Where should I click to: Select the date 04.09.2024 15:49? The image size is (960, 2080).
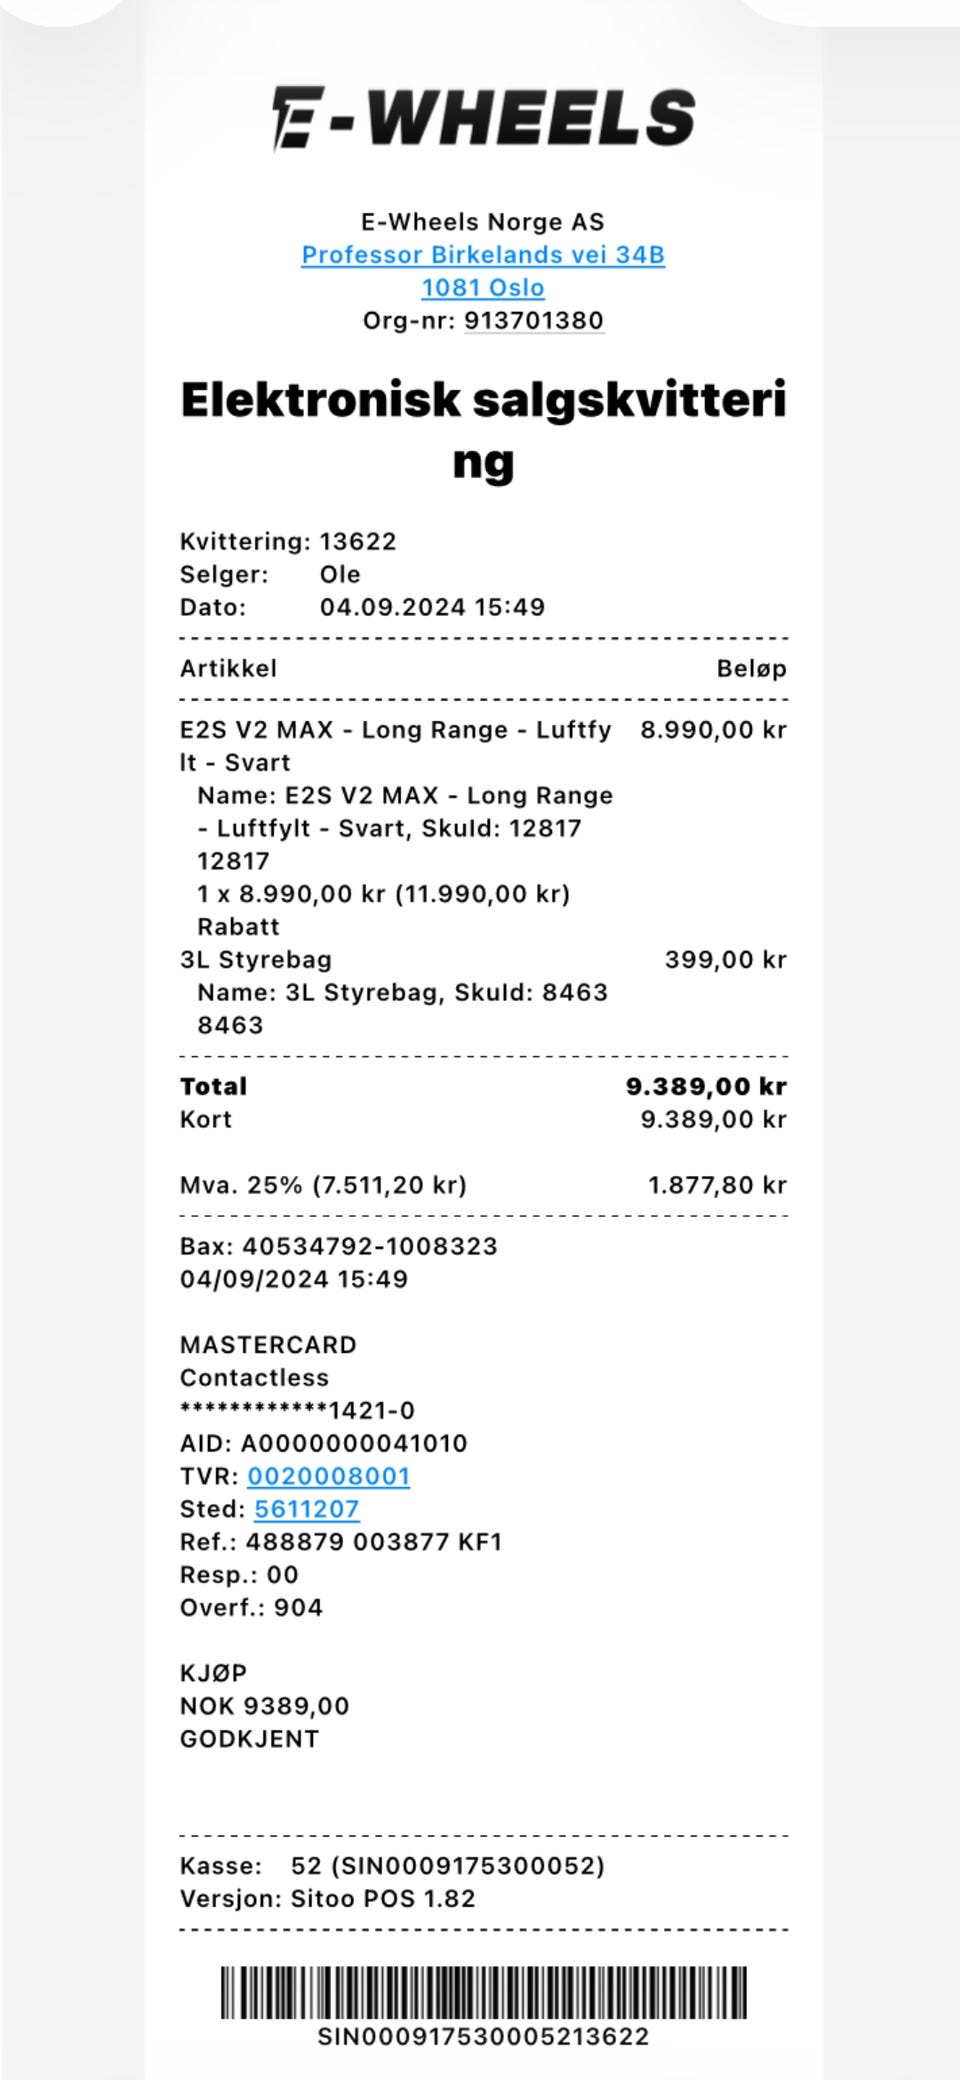tap(432, 607)
